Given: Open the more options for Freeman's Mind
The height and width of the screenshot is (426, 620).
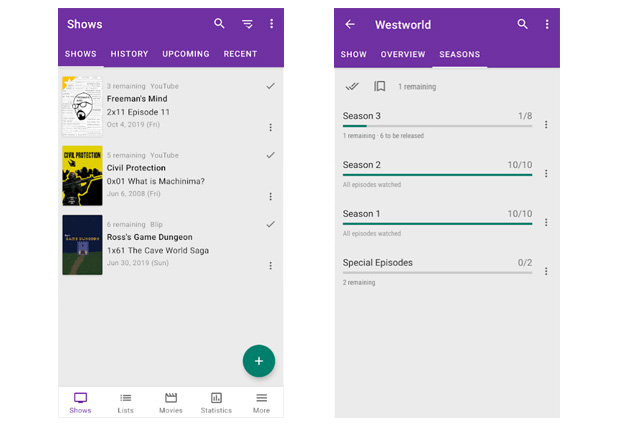Looking at the screenshot, I should pyautogui.click(x=270, y=127).
